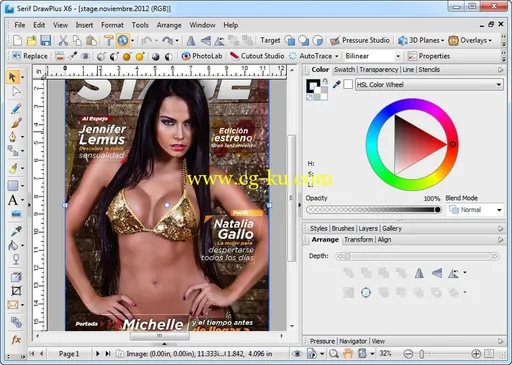Click the Flip Vertical icon in Arrange panel

click(437, 273)
